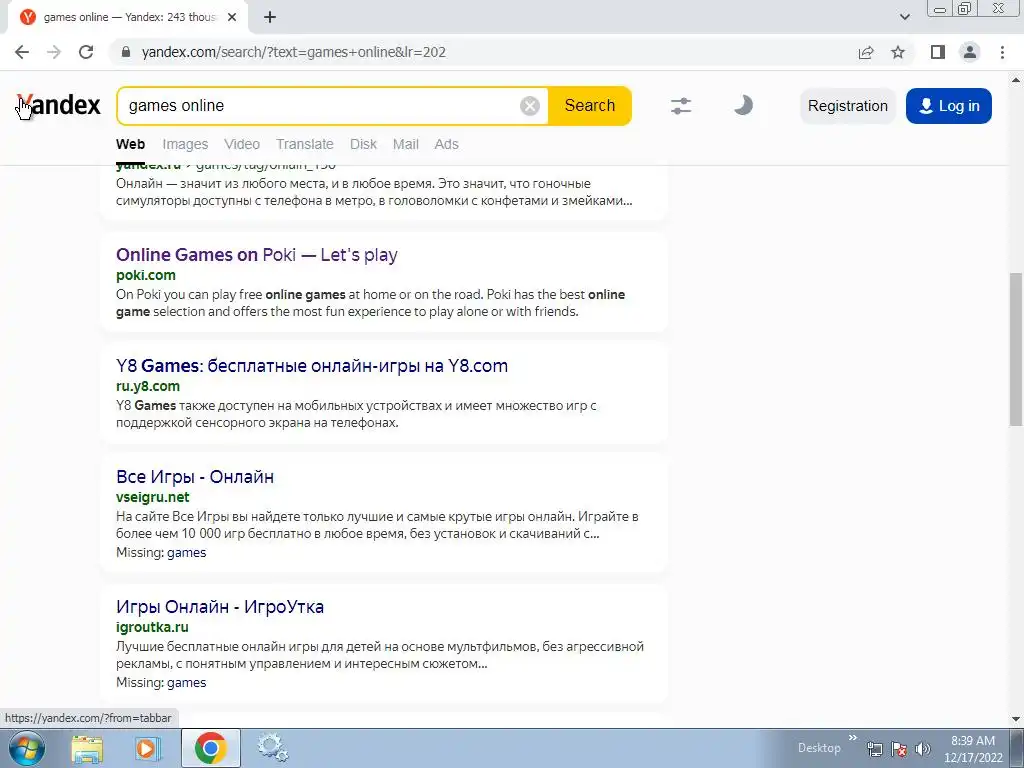Open a new tab with plus

(270, 17)
